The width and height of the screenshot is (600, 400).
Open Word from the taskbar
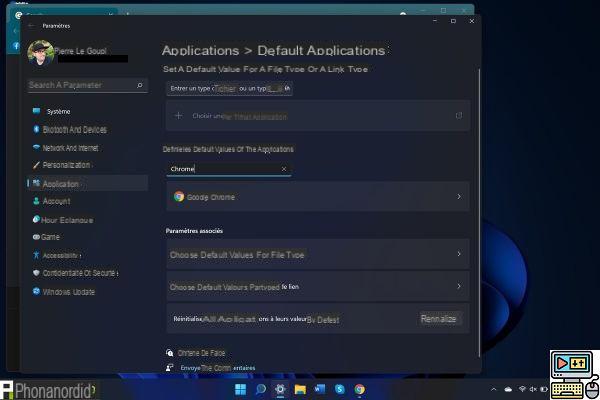[320, 389]
